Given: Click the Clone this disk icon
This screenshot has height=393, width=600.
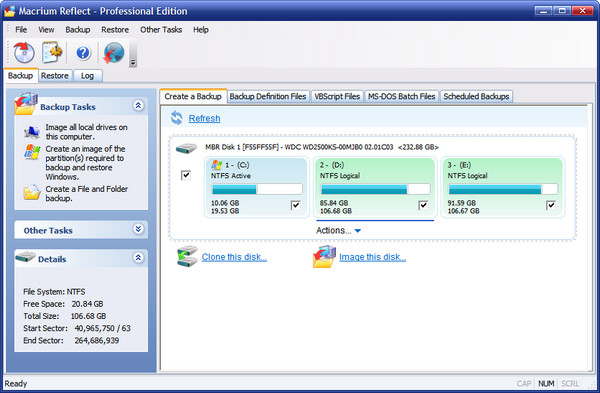Looking at the screenshot, I should tap(187, 256).
